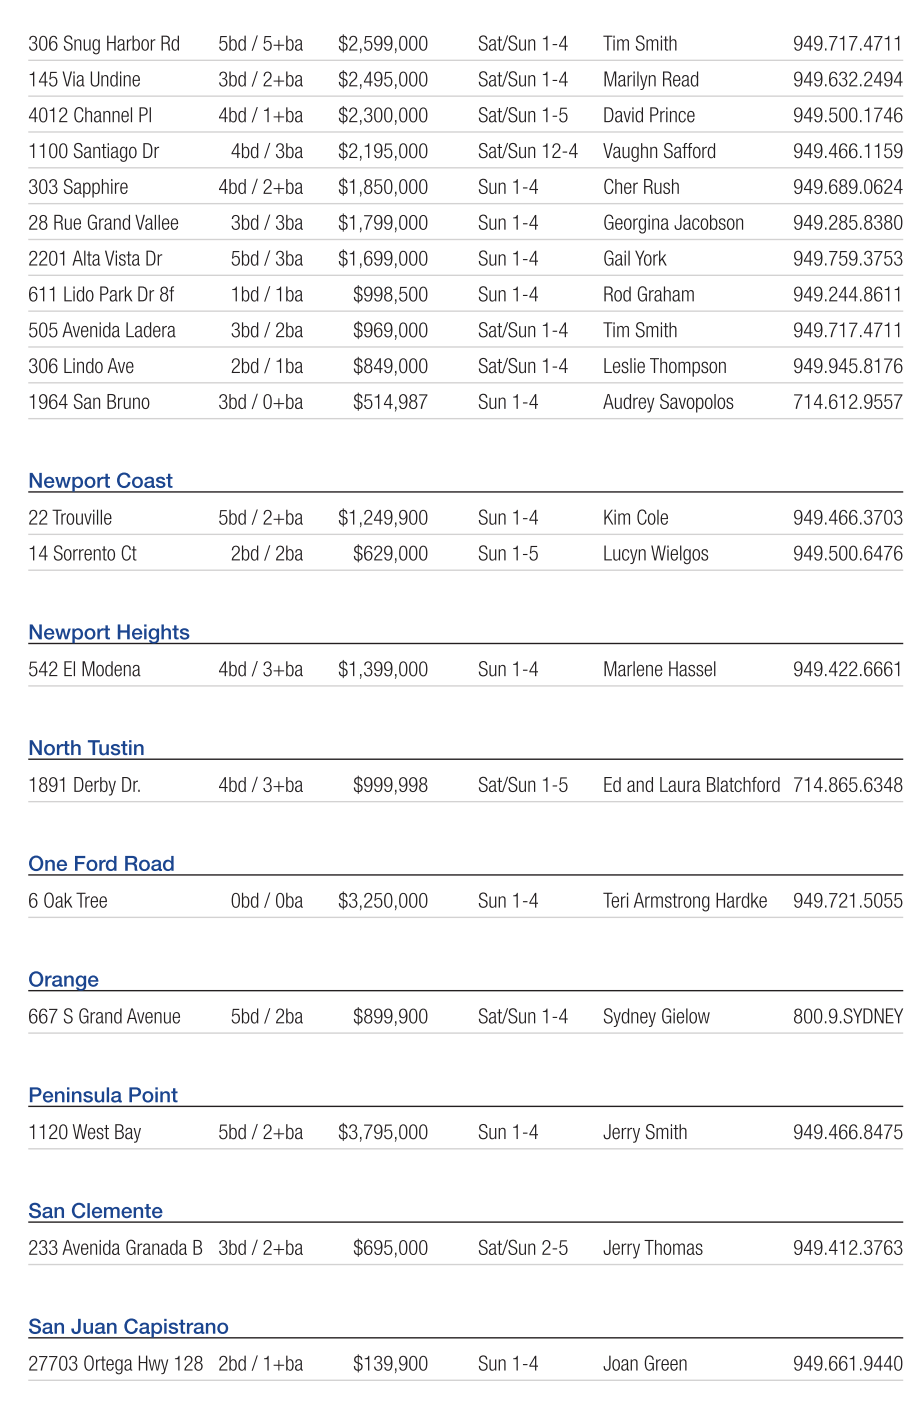The height and width of the screenshot is (1405, 924).
Task: Click the San Clemente heading
Action: [x=95, y=1211]
